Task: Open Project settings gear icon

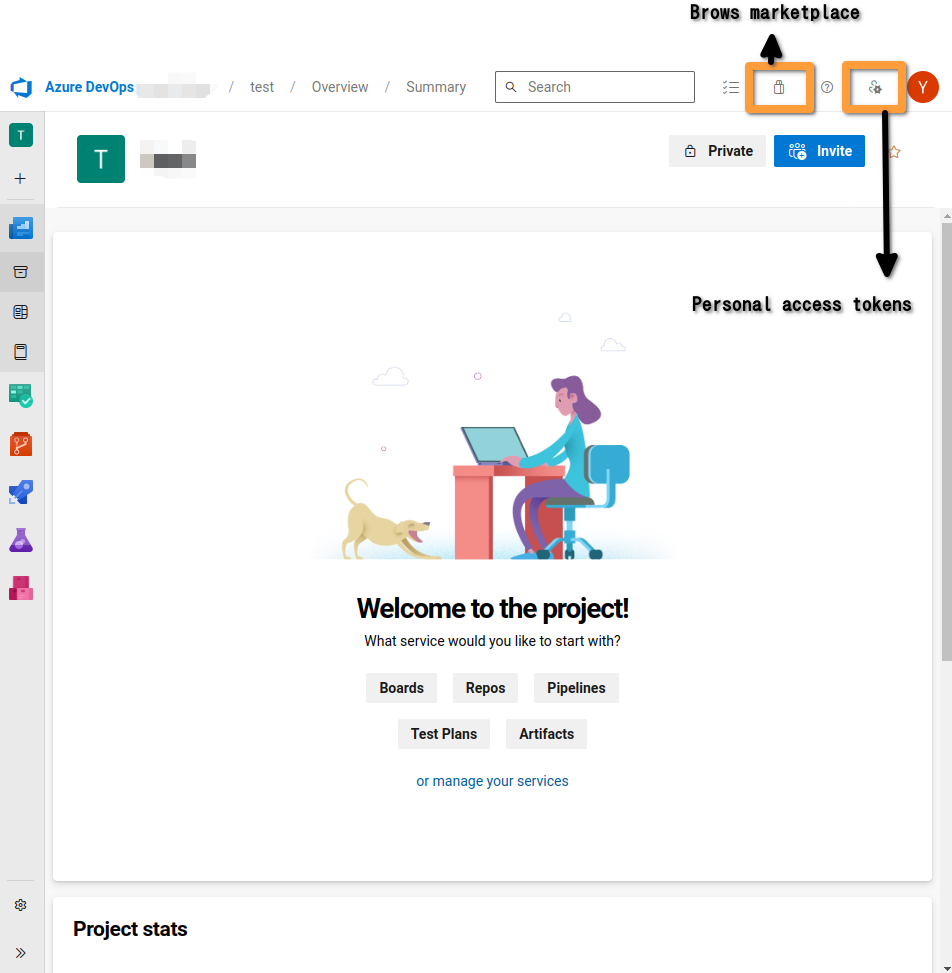Action: pos(20,905)
